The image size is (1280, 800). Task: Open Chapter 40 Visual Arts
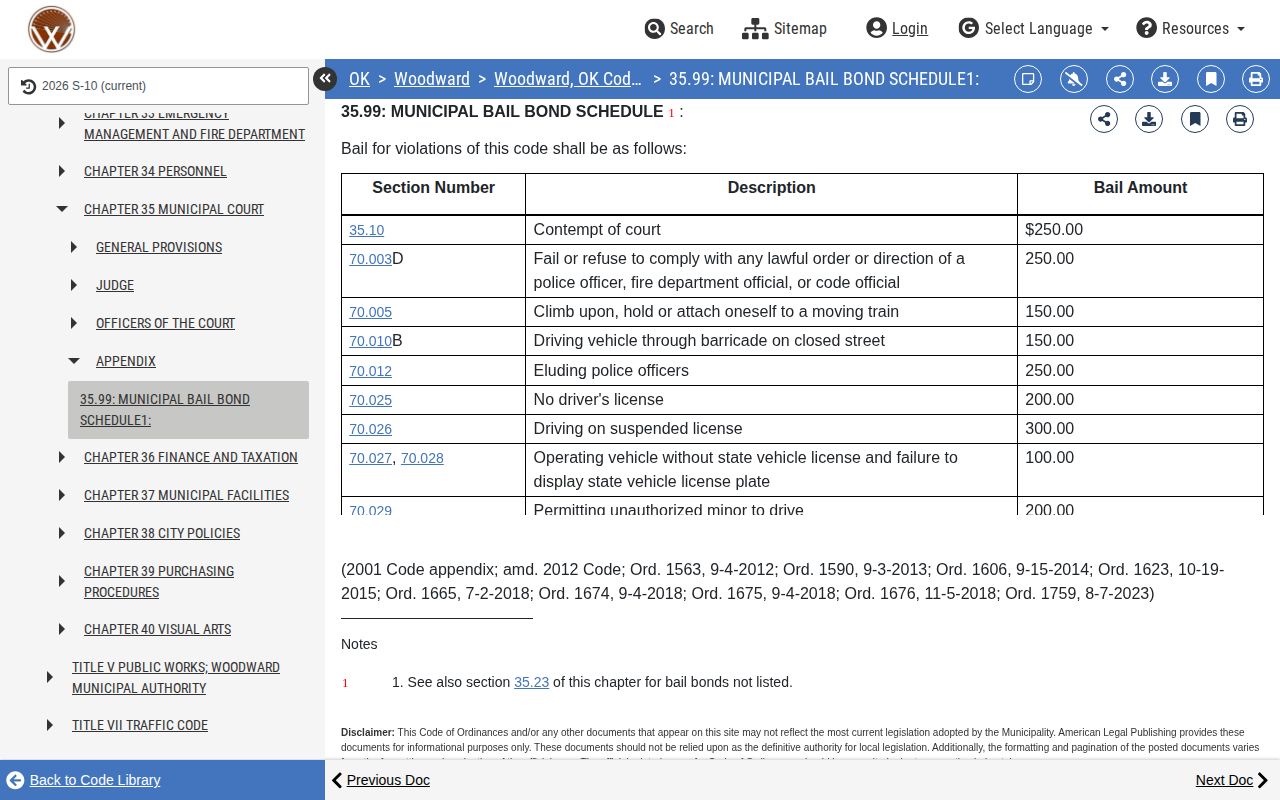click(157, 629)
